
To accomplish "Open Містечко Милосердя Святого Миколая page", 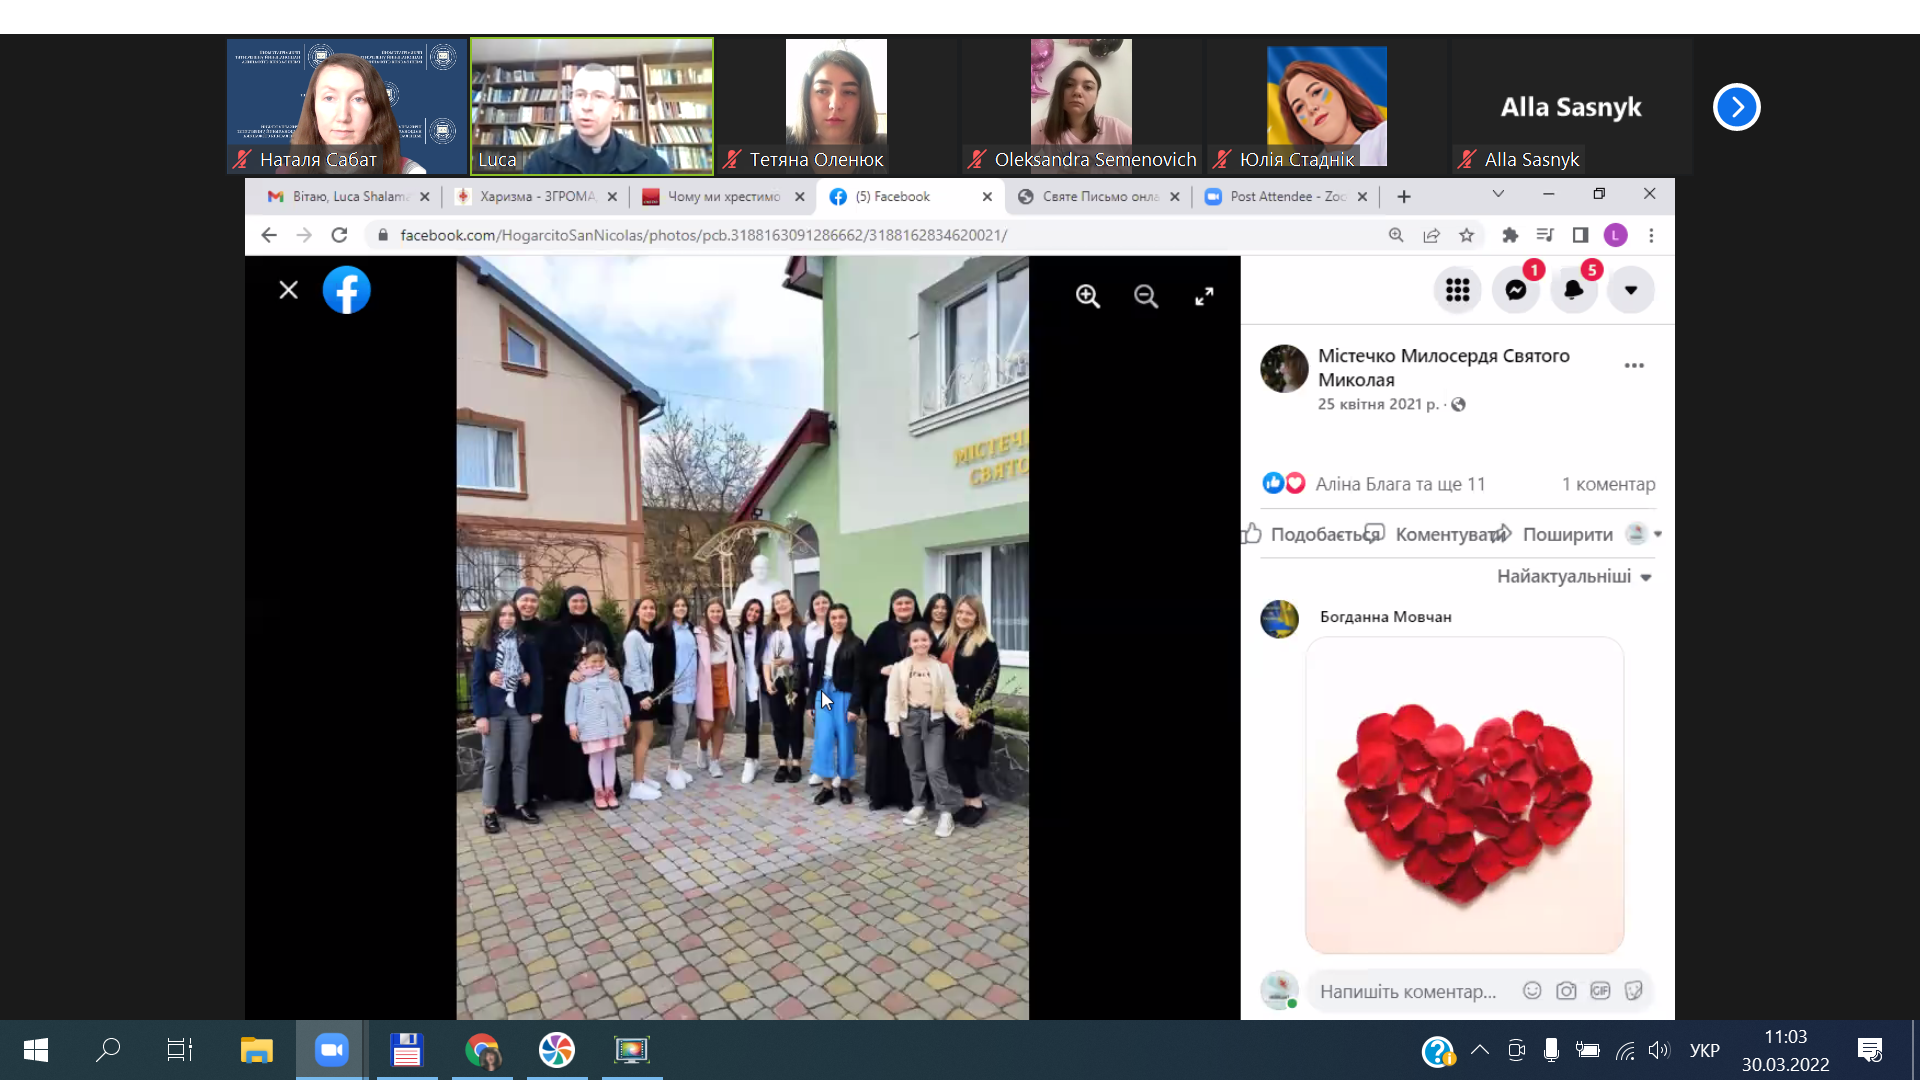I will tap(1443, 367).
